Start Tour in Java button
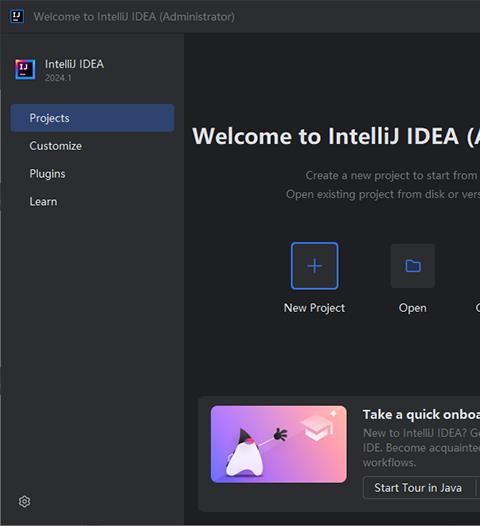 point(418,488)
